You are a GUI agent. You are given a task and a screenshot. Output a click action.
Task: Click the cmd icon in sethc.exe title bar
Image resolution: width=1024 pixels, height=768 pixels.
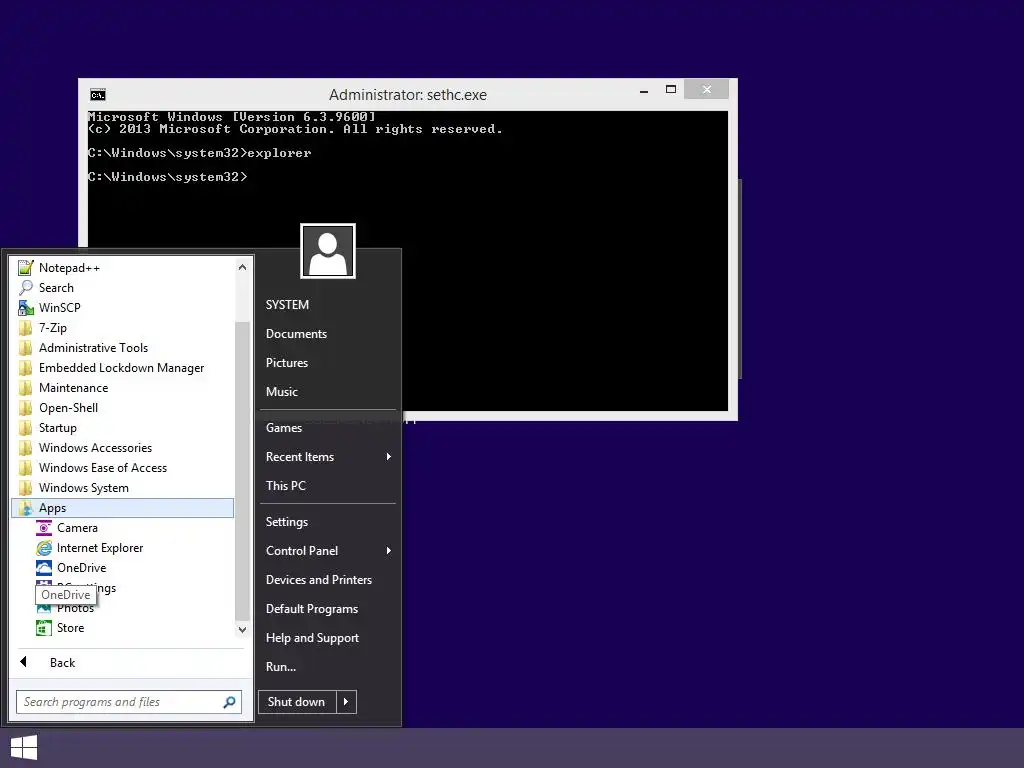(98, 95)
